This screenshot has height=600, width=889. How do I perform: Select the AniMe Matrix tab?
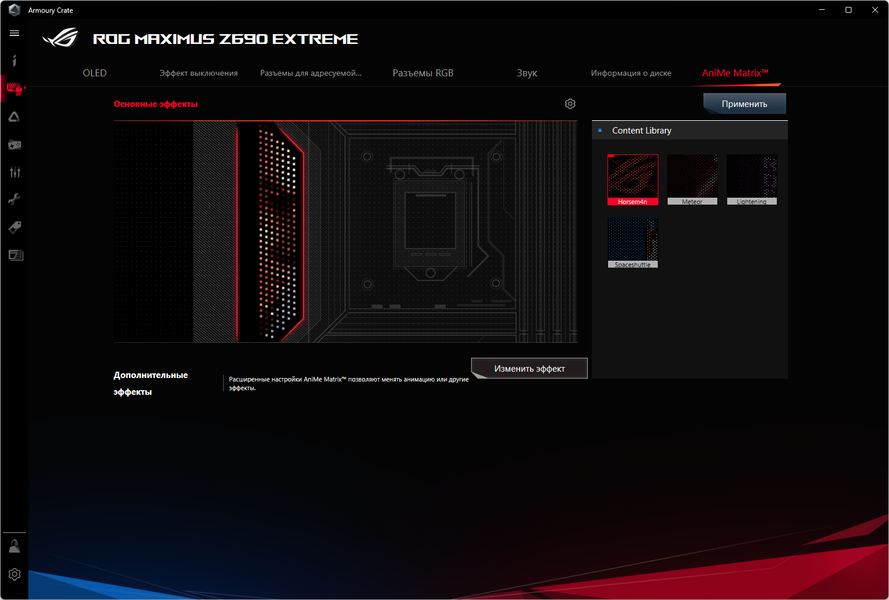pos(735,73)
